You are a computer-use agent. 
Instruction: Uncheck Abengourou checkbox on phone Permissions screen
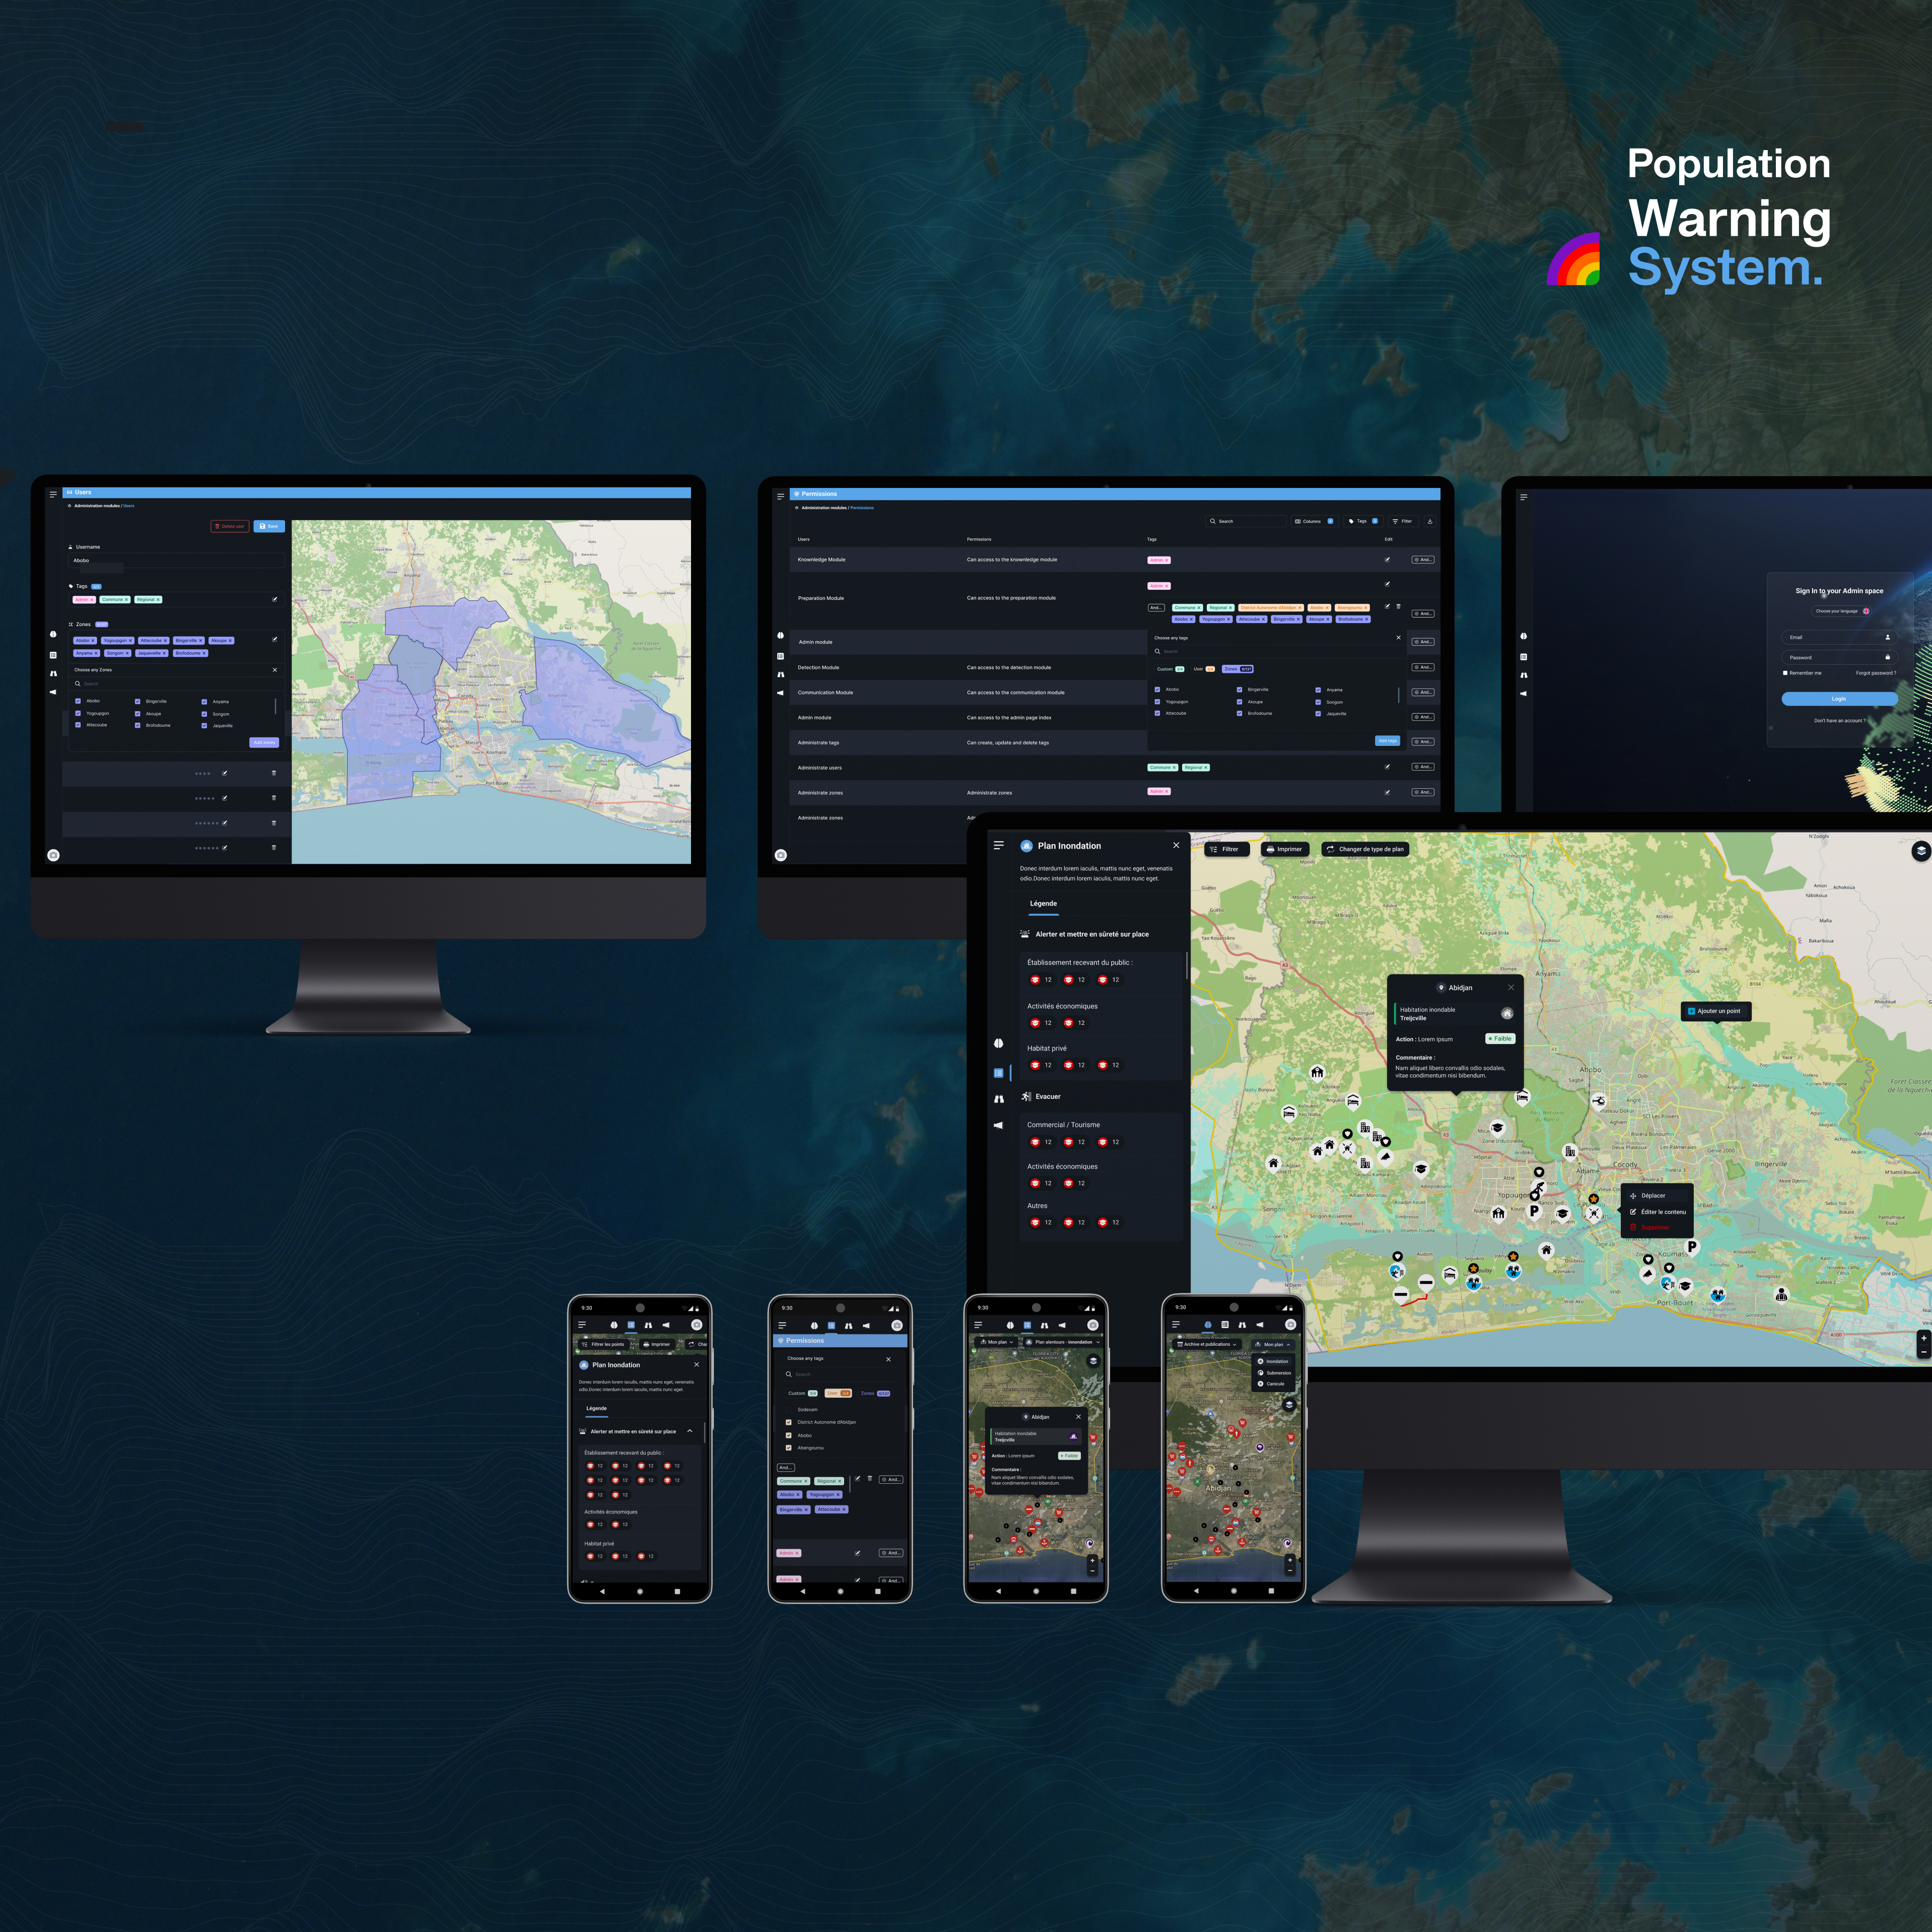click(788, 1447)
